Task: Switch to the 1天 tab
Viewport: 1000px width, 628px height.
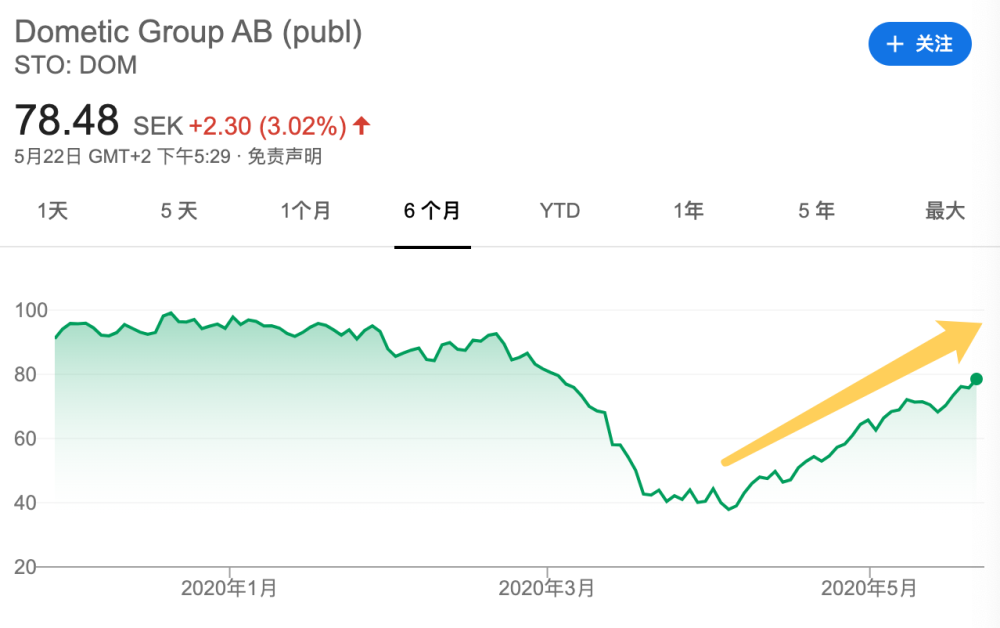Action: 52,211
